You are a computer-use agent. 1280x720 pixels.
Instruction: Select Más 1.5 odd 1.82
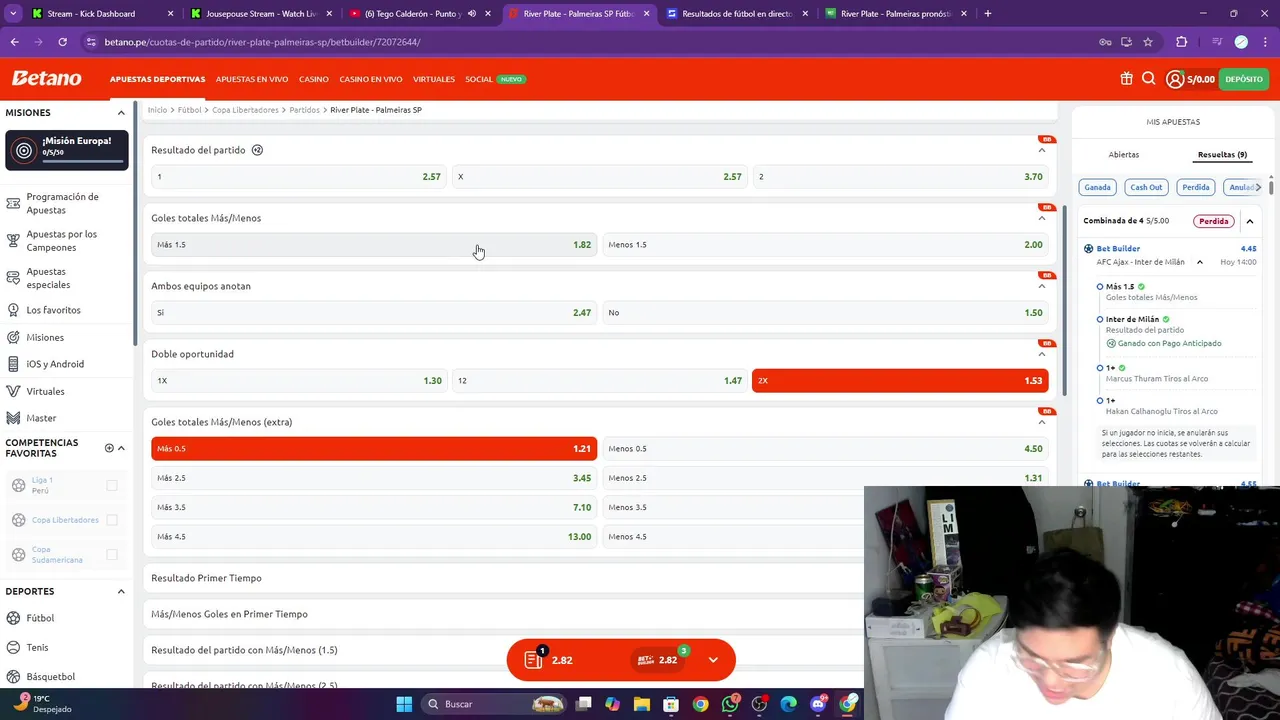(x=374, y=244)
